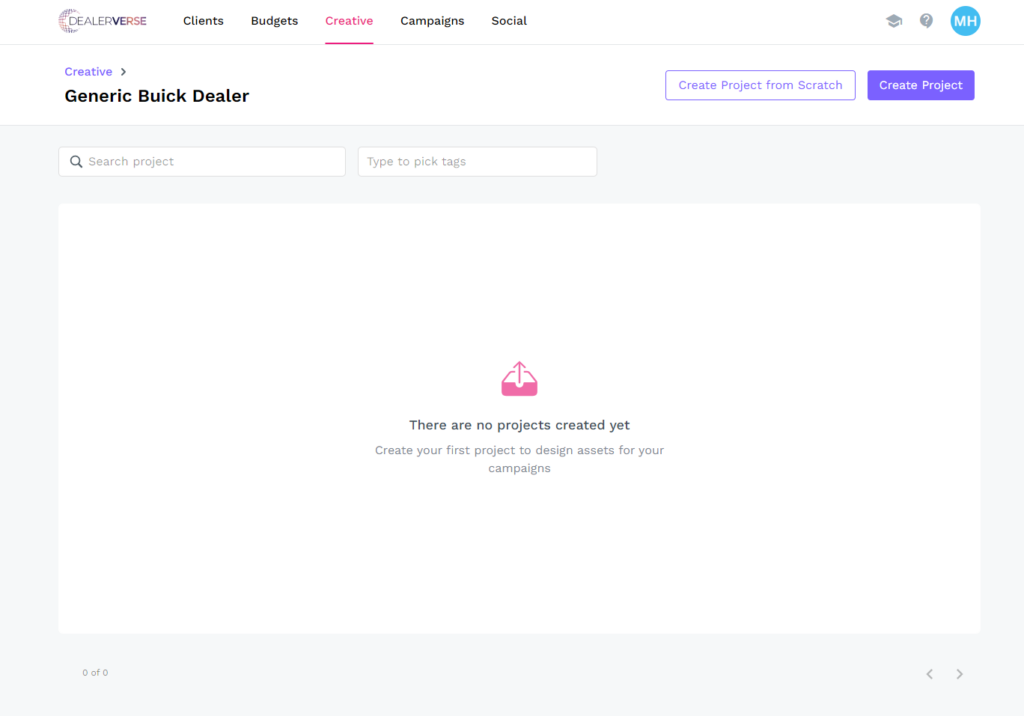The width and height of the screenshot is (1024, 716).
Task: Focus the Search project input field
Action: pyautogui.click(x=212, y=162)
